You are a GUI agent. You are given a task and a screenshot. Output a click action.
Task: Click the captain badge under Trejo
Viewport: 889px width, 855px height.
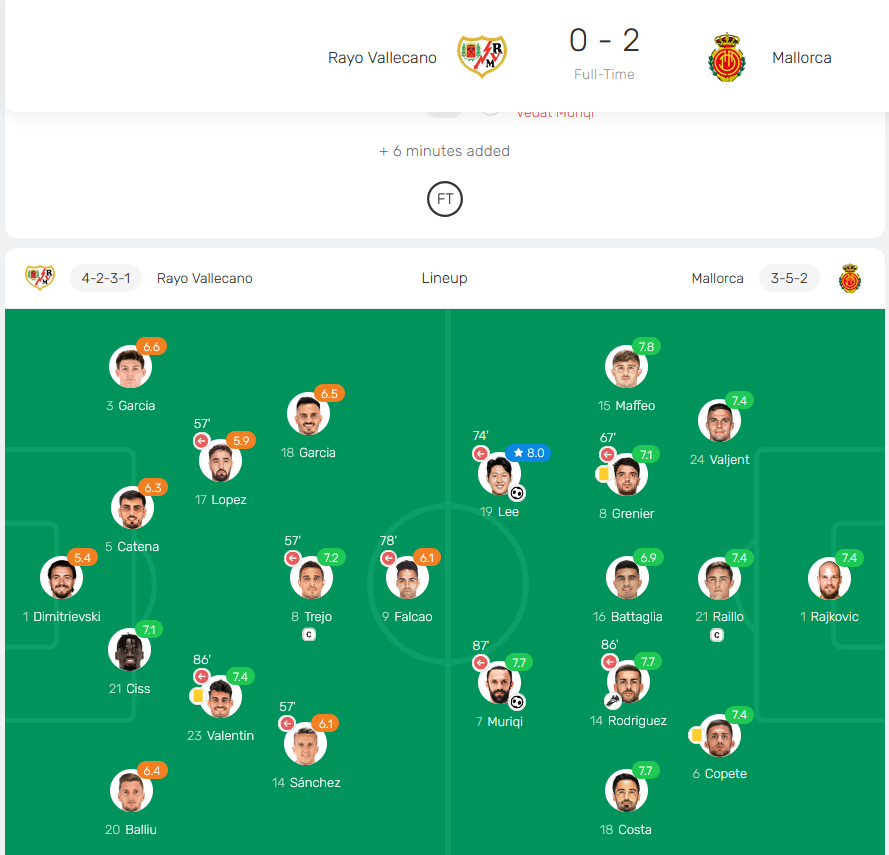point(309,635)
